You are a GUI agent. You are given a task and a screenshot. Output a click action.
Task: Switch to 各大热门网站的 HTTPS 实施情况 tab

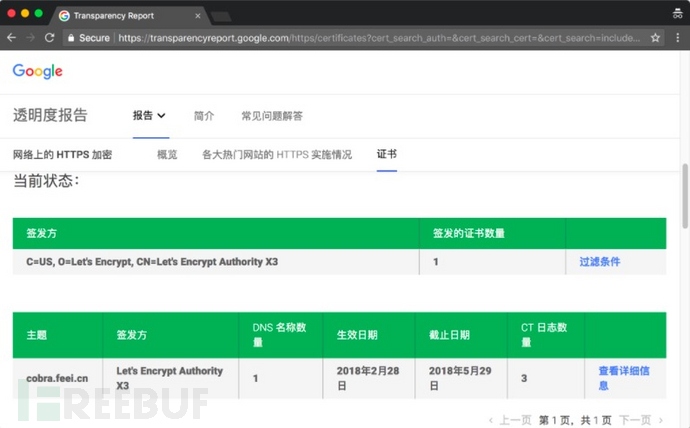click(x=277, y=154)
